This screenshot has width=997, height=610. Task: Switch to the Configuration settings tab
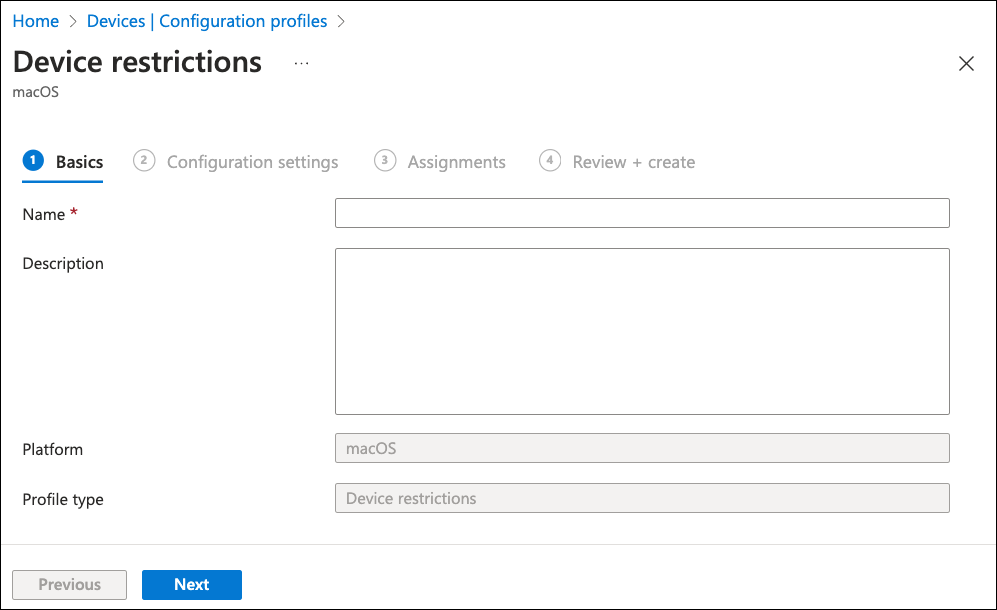pos(252,162)
